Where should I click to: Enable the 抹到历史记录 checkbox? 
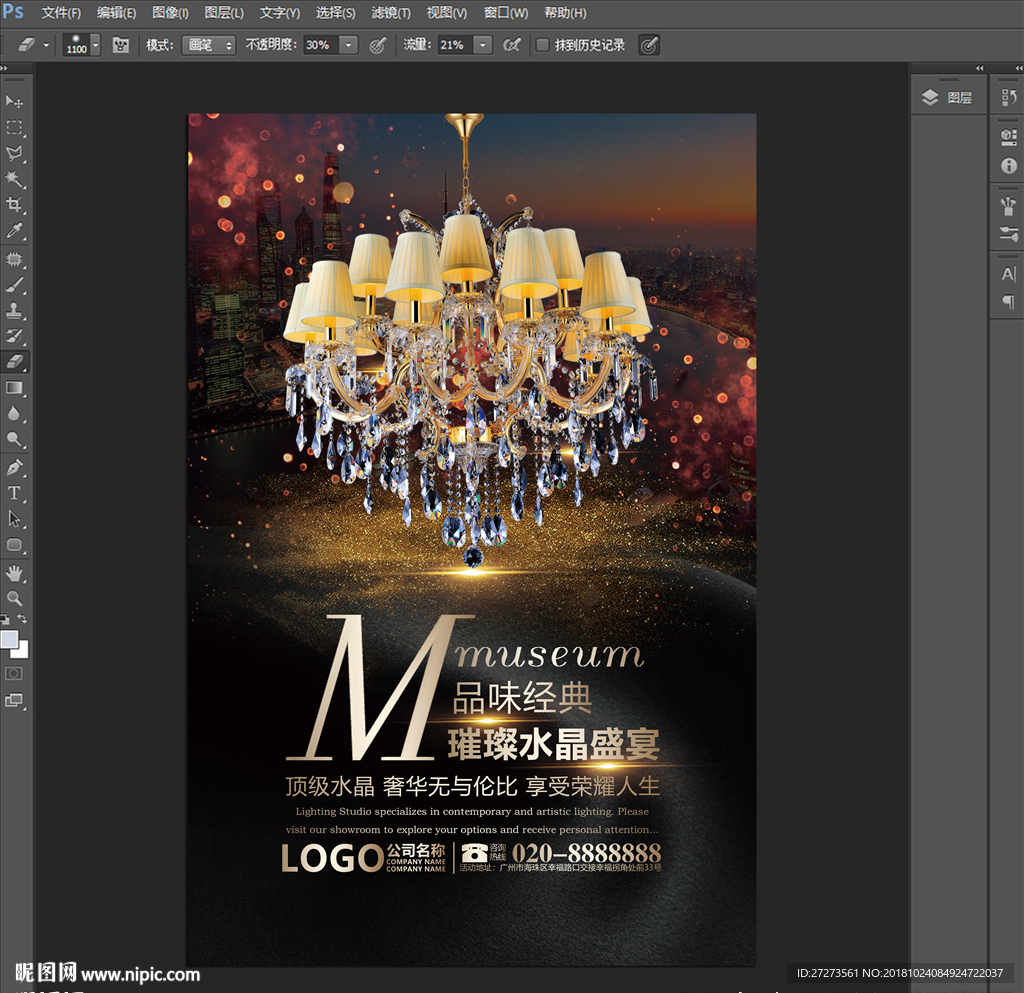click(x=542, y=45)
